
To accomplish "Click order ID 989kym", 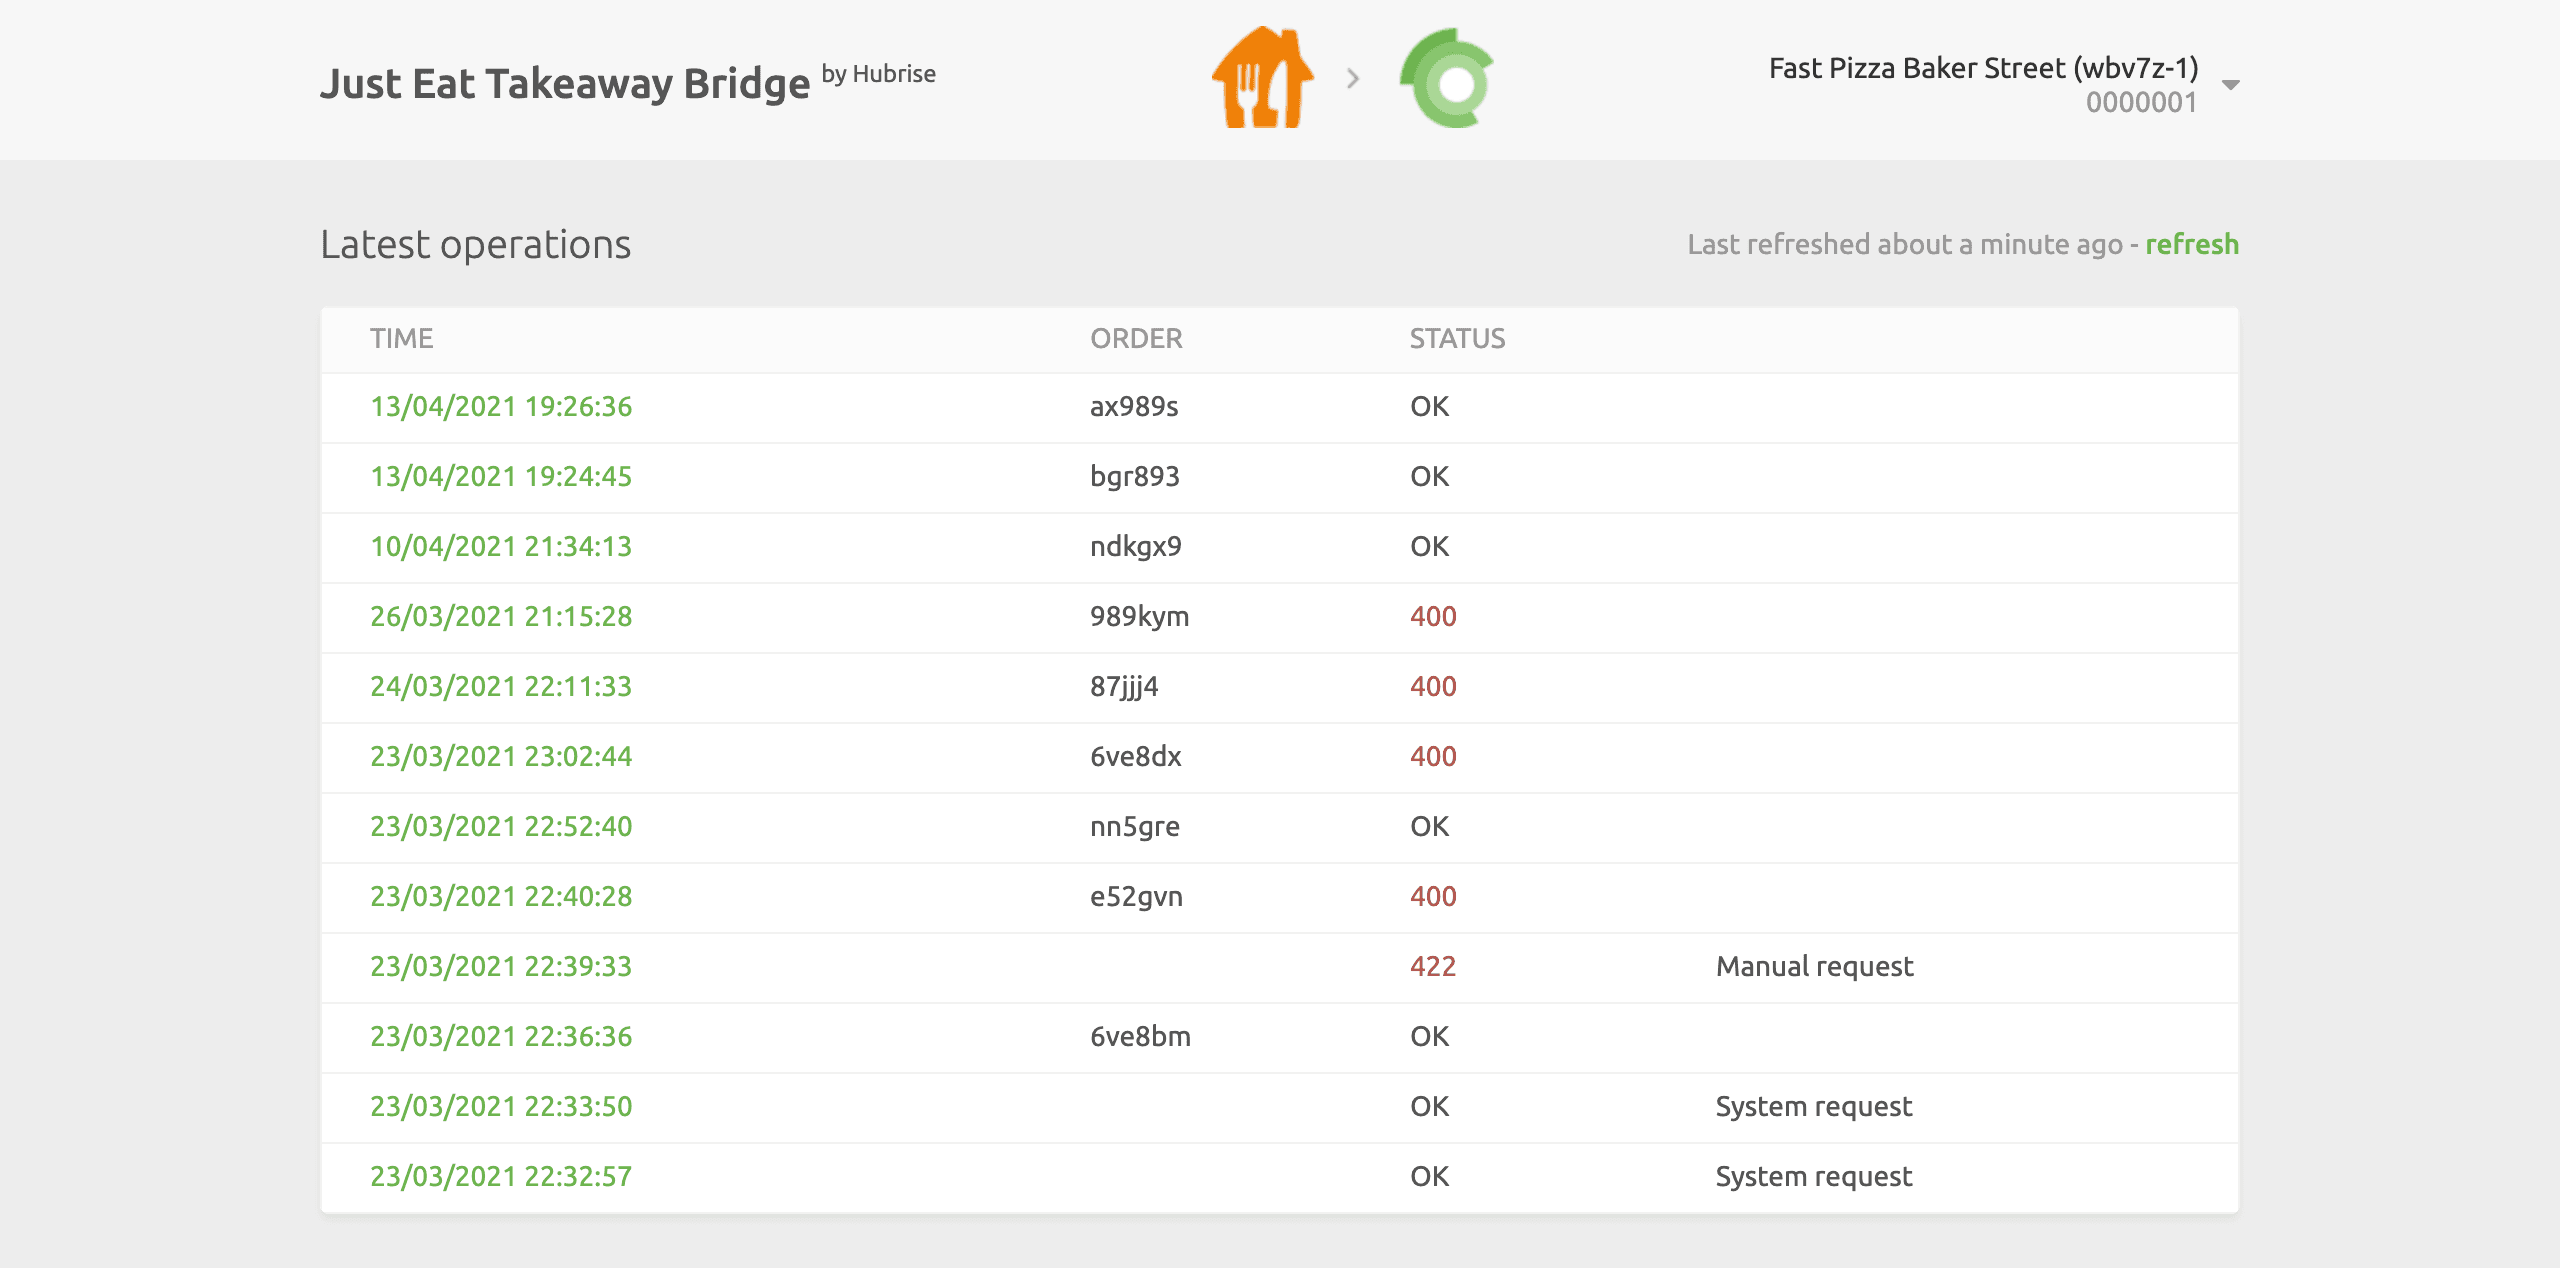I will click(x=1139, y=616).
